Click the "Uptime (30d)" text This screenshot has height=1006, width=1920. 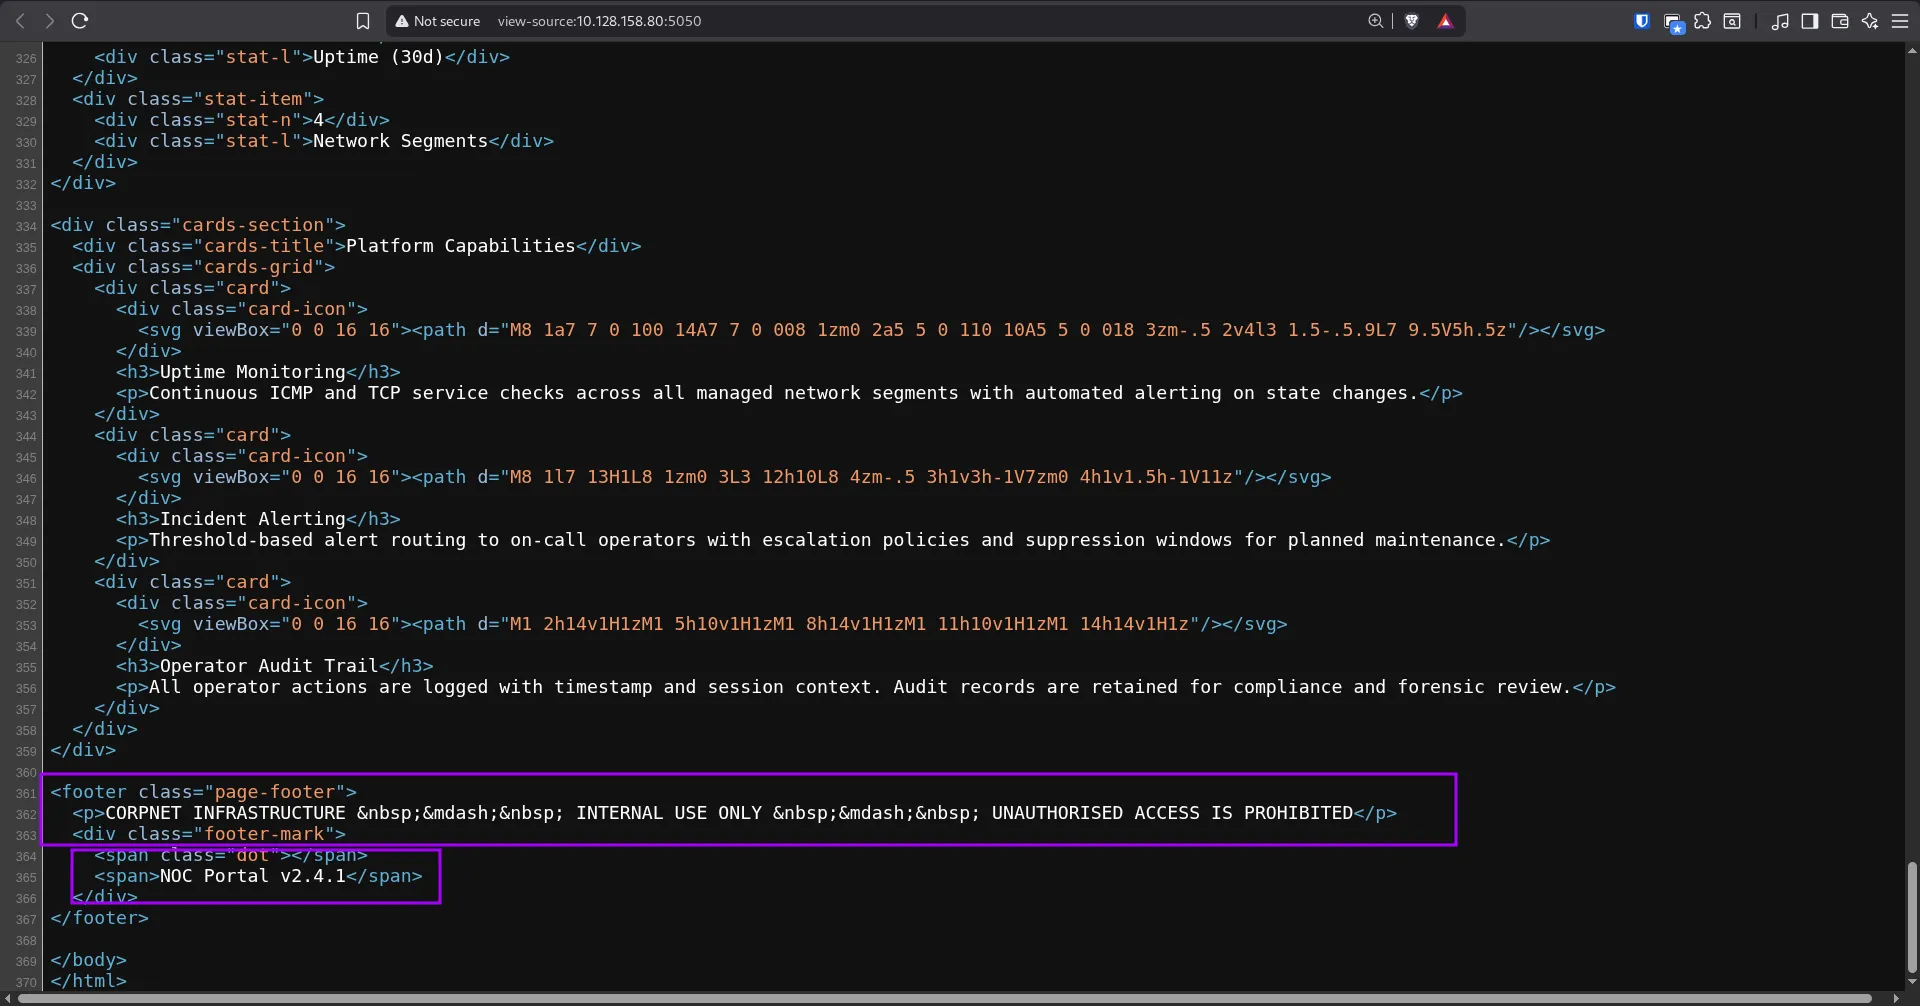click(x=378, y=57)
